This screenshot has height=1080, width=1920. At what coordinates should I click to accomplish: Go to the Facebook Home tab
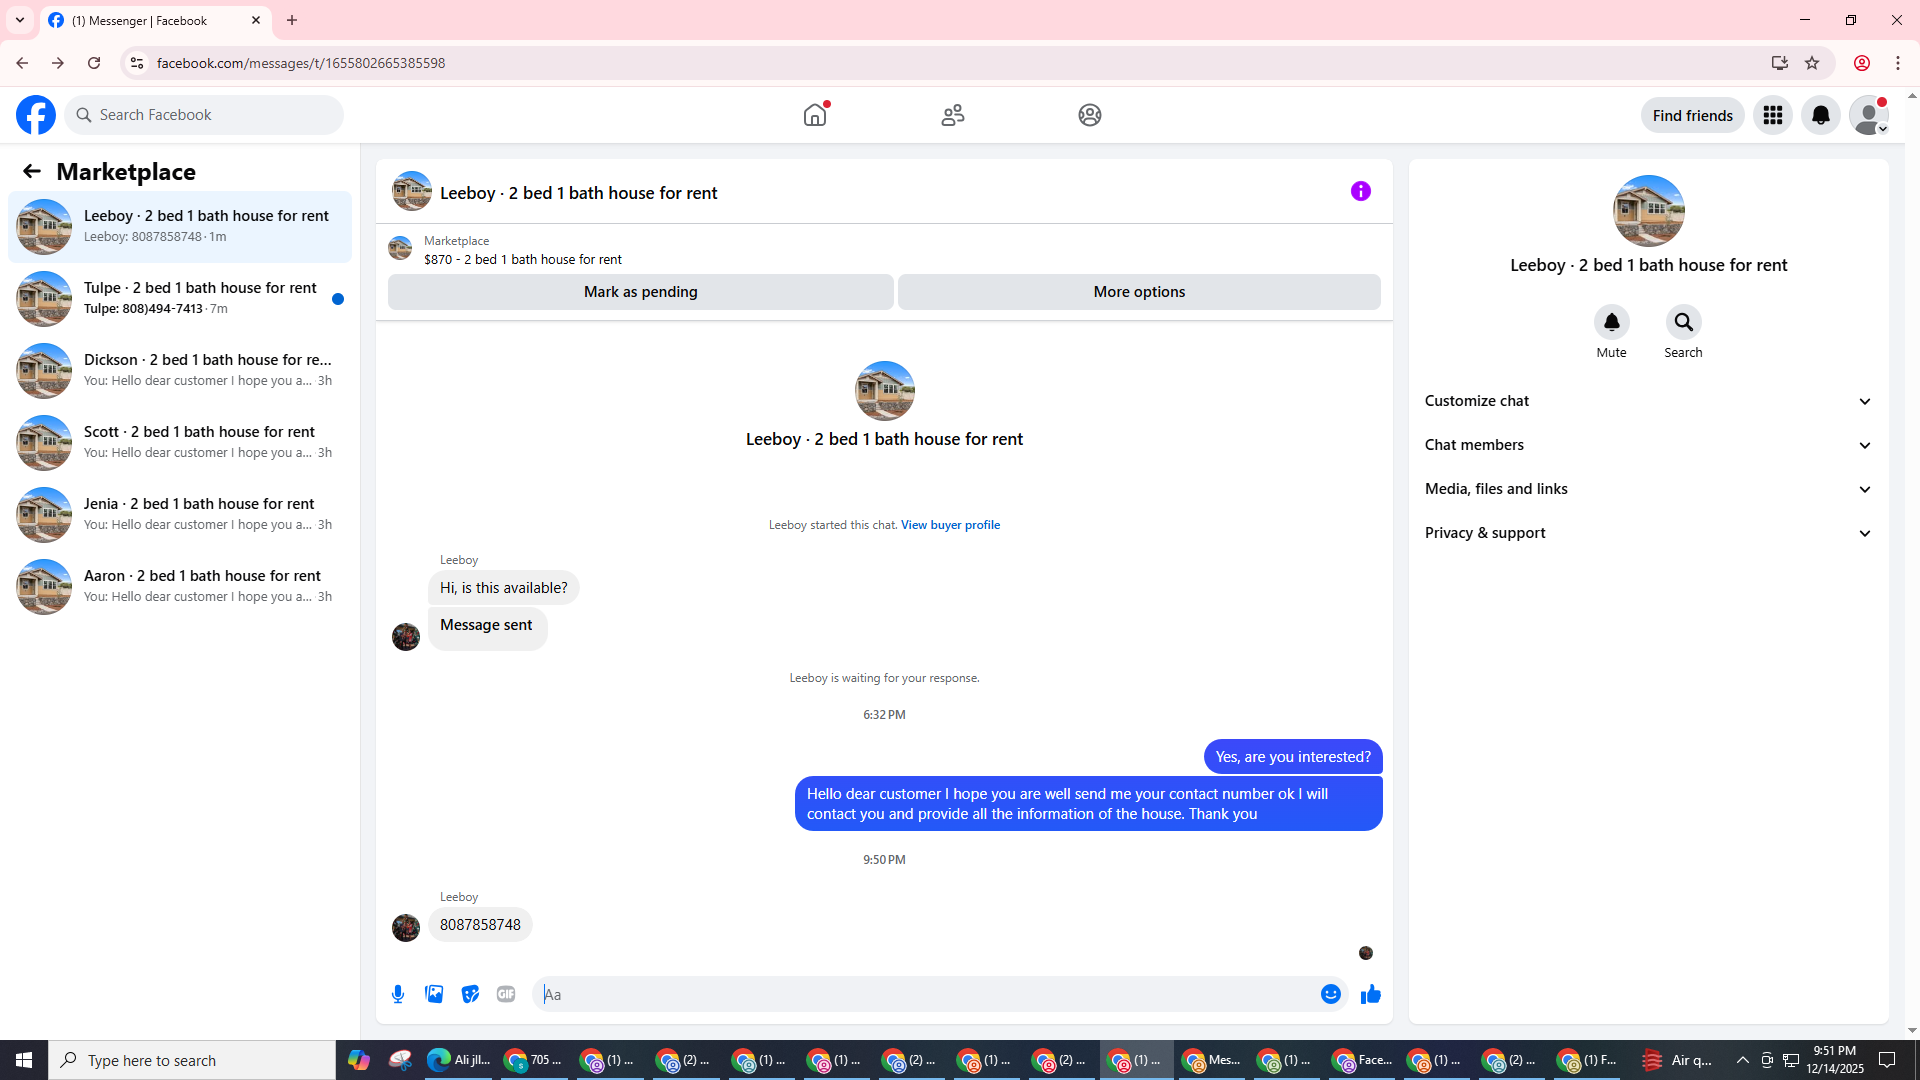click(815, 115)
